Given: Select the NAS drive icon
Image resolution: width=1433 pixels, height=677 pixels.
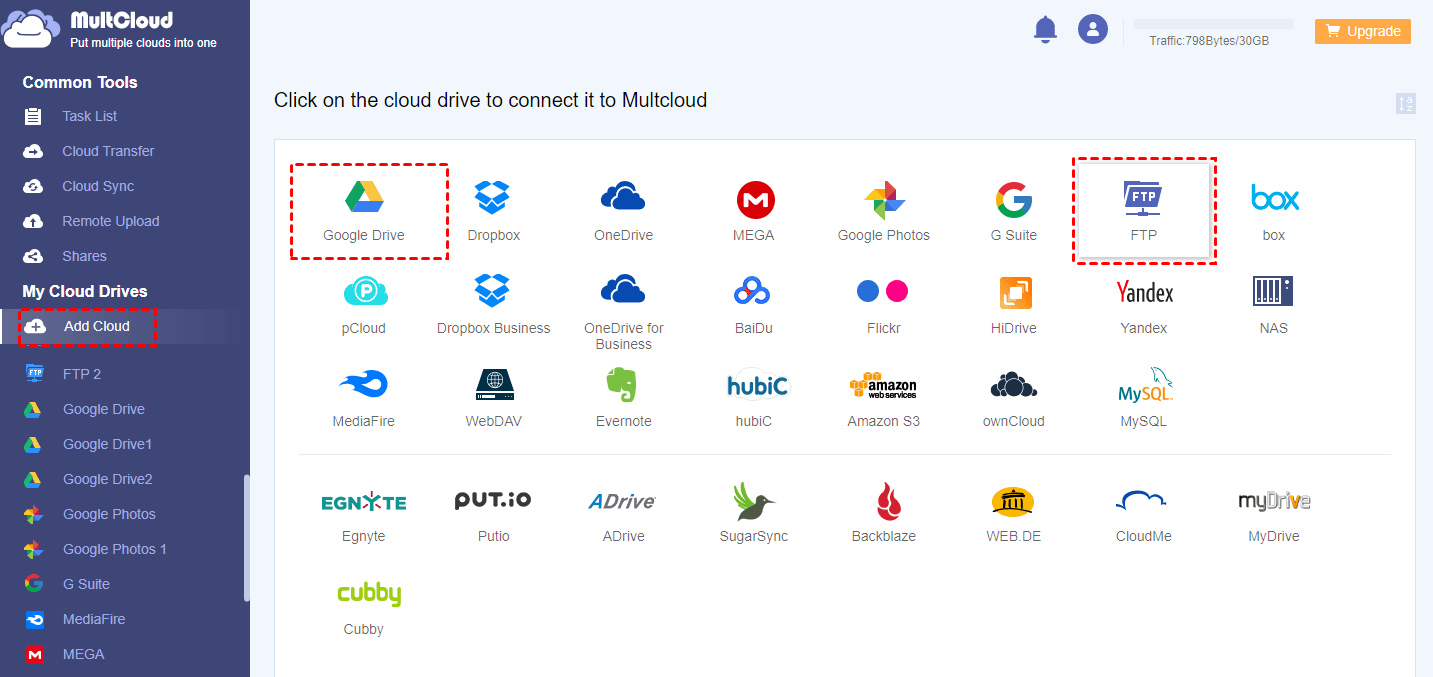Looking at the screenshot, I should 1273,291.
